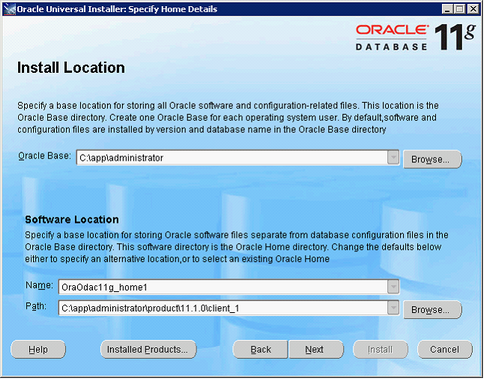484x379 pixels.
Task: Click the Oracle Database 11g logo
Action: click(x=415, y=37)
